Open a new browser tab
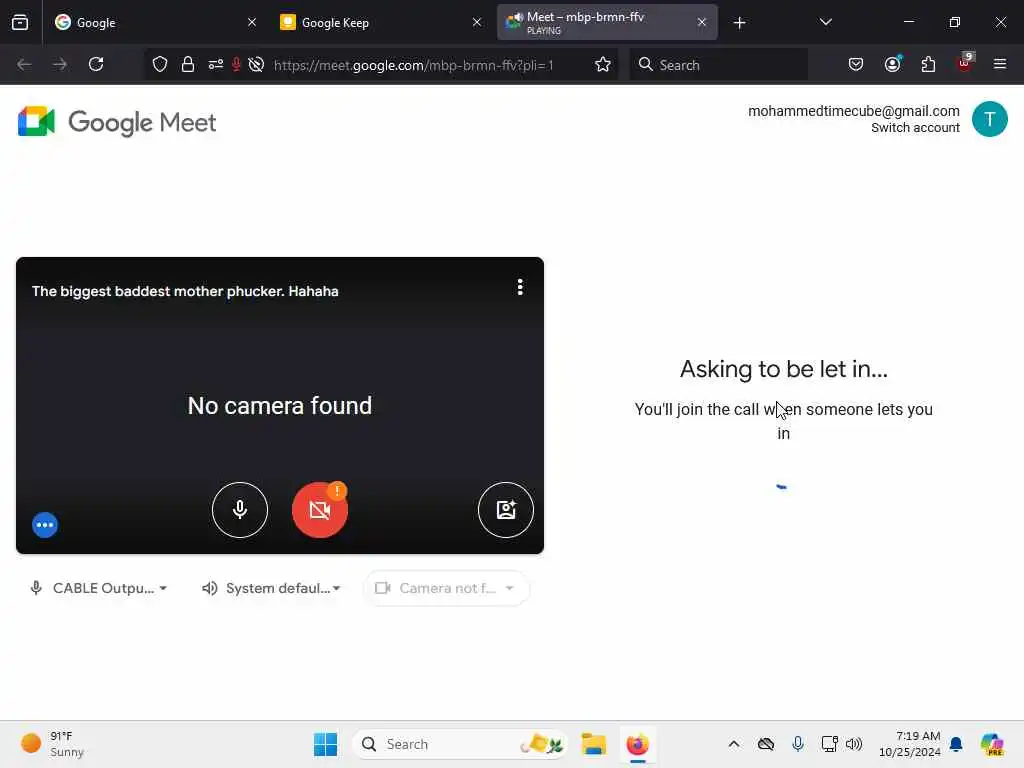The height and width of the screenshot is (768, 1024). click(739, 23)
